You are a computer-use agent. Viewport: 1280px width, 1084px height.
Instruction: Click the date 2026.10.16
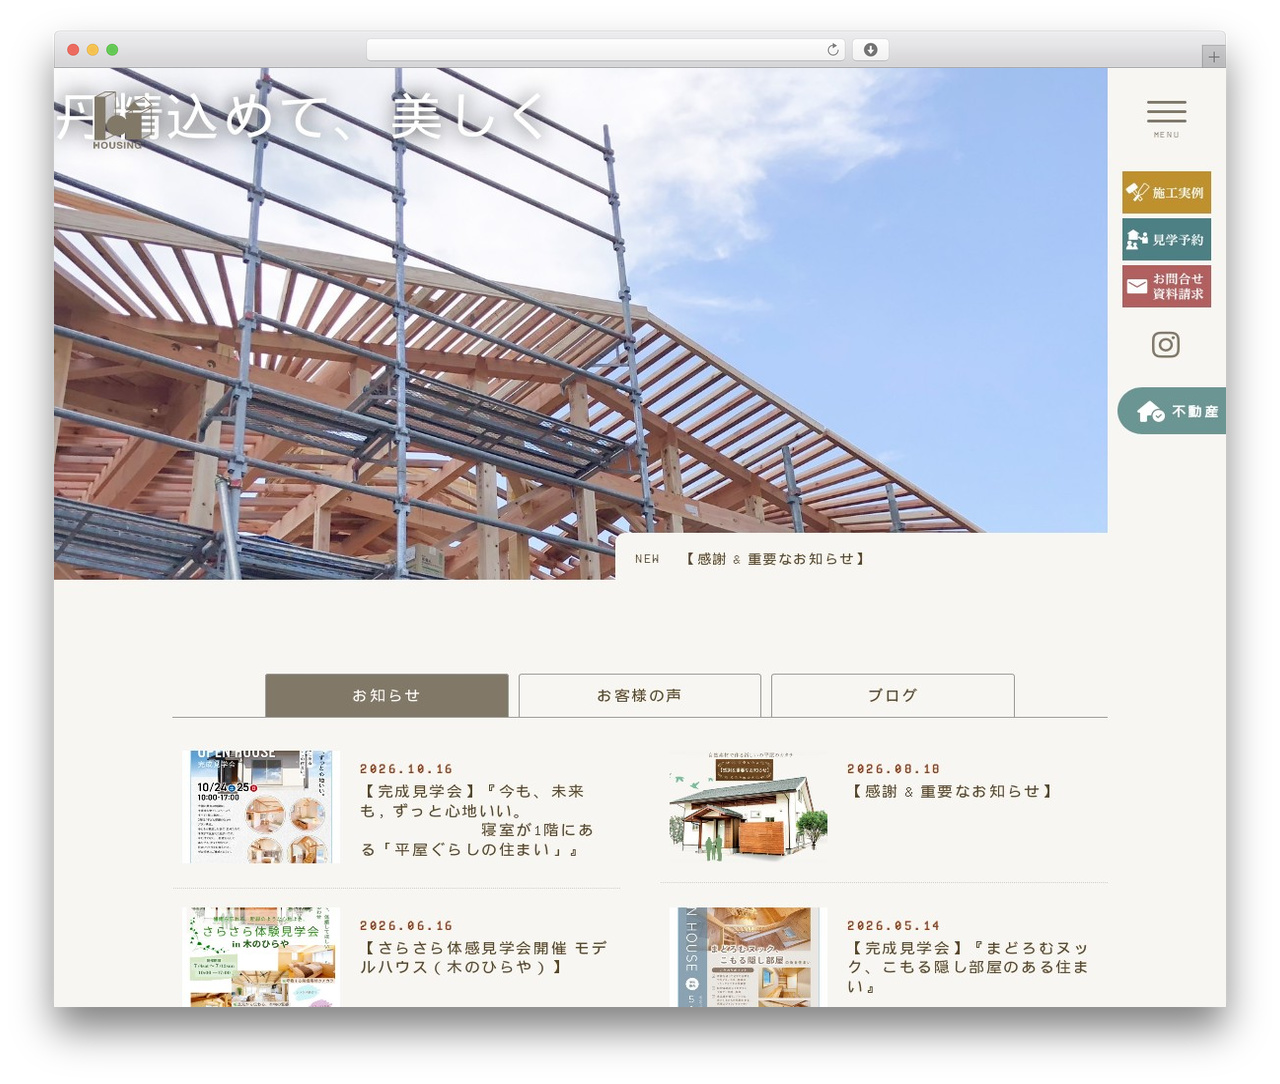407,769
